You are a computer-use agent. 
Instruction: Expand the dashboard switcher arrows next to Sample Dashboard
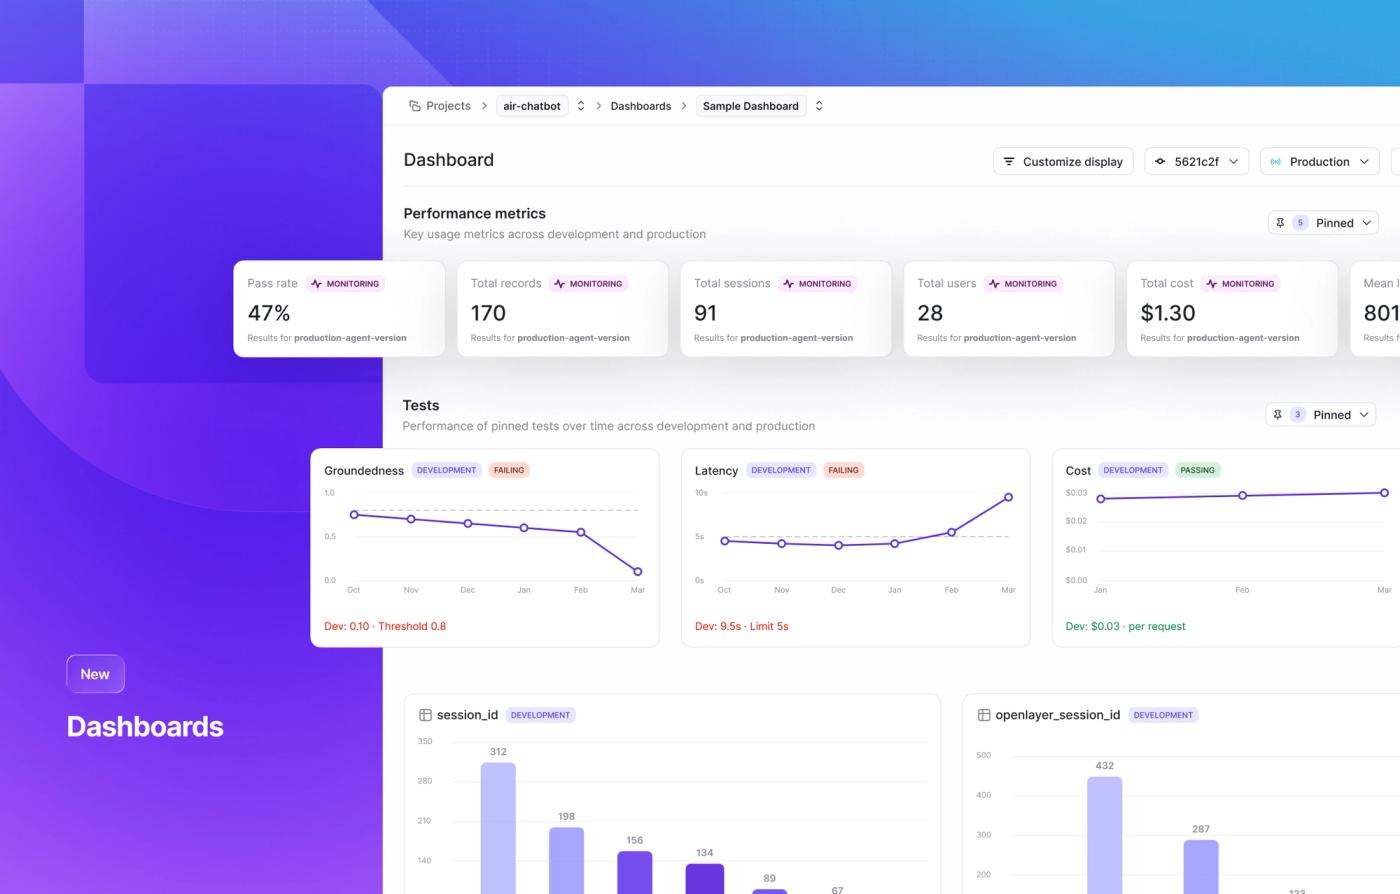[819, 106]
